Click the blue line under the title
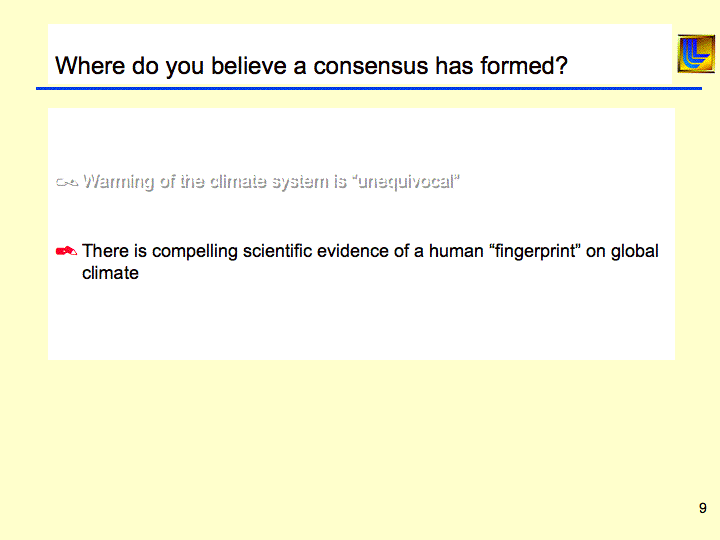The image size is (720, 540). coord(368,88)
